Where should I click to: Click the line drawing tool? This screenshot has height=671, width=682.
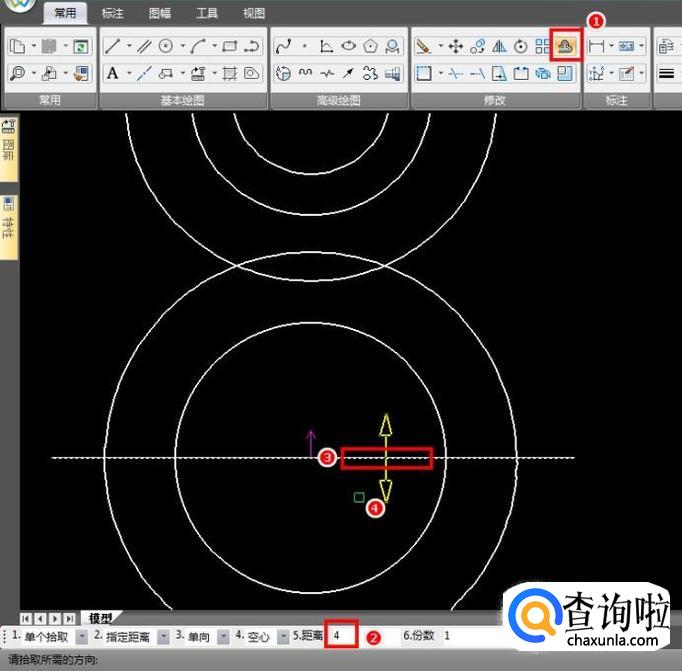tap(113, 46)
